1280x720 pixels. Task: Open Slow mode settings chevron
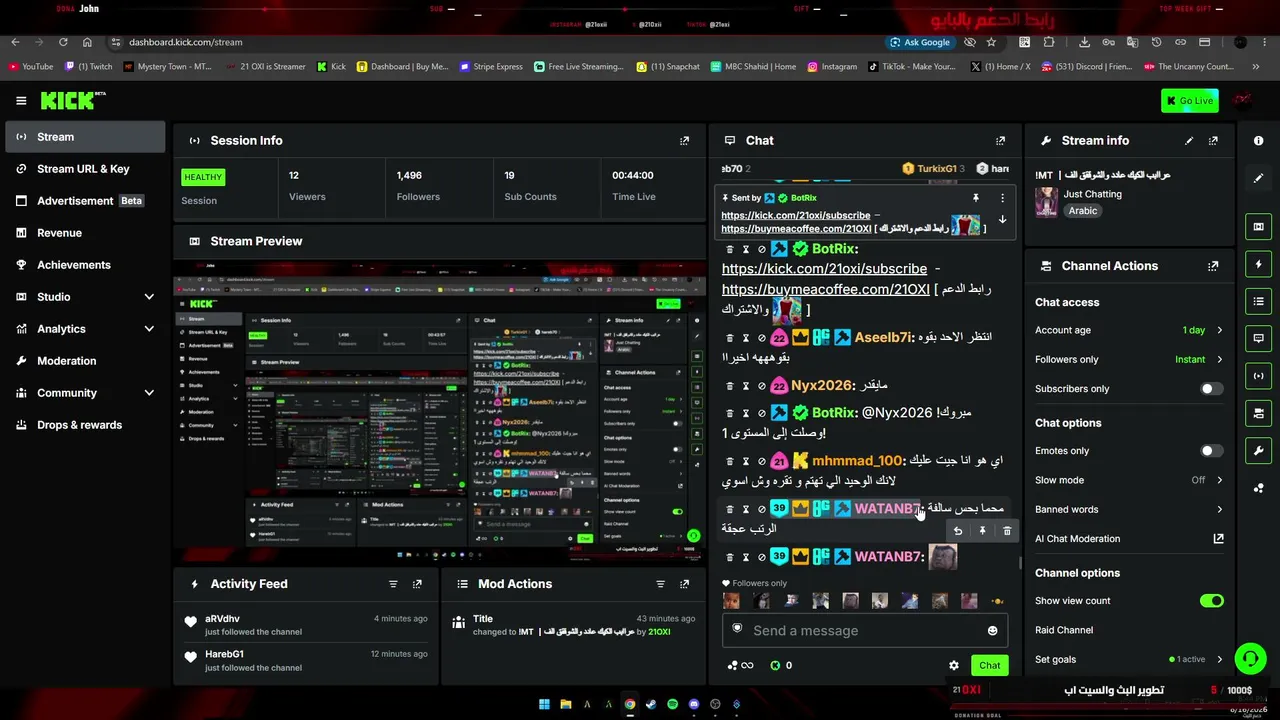click(1219, 480)
